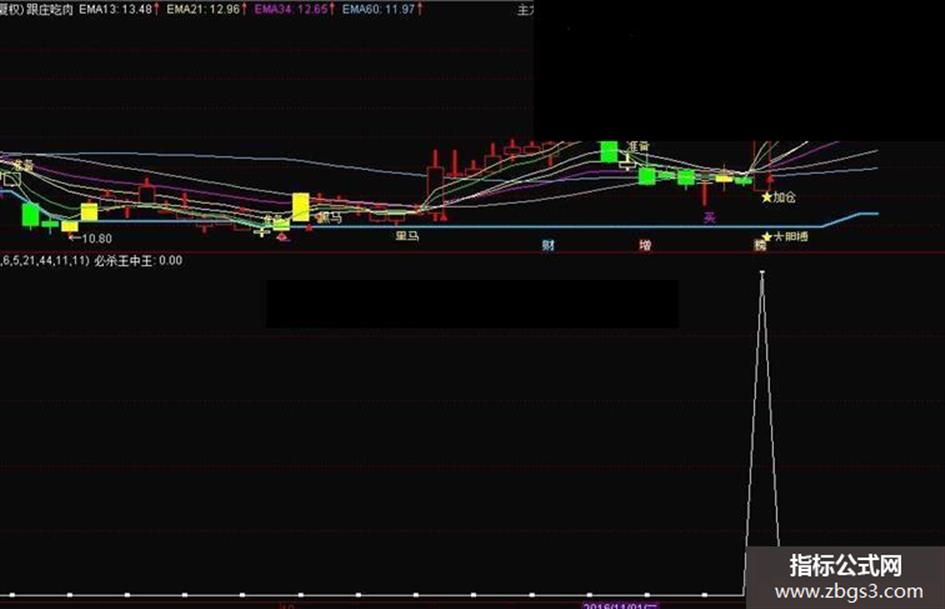Screen dimensions: 945x609
Task: Click the 财 event marker
Action: 548,245
